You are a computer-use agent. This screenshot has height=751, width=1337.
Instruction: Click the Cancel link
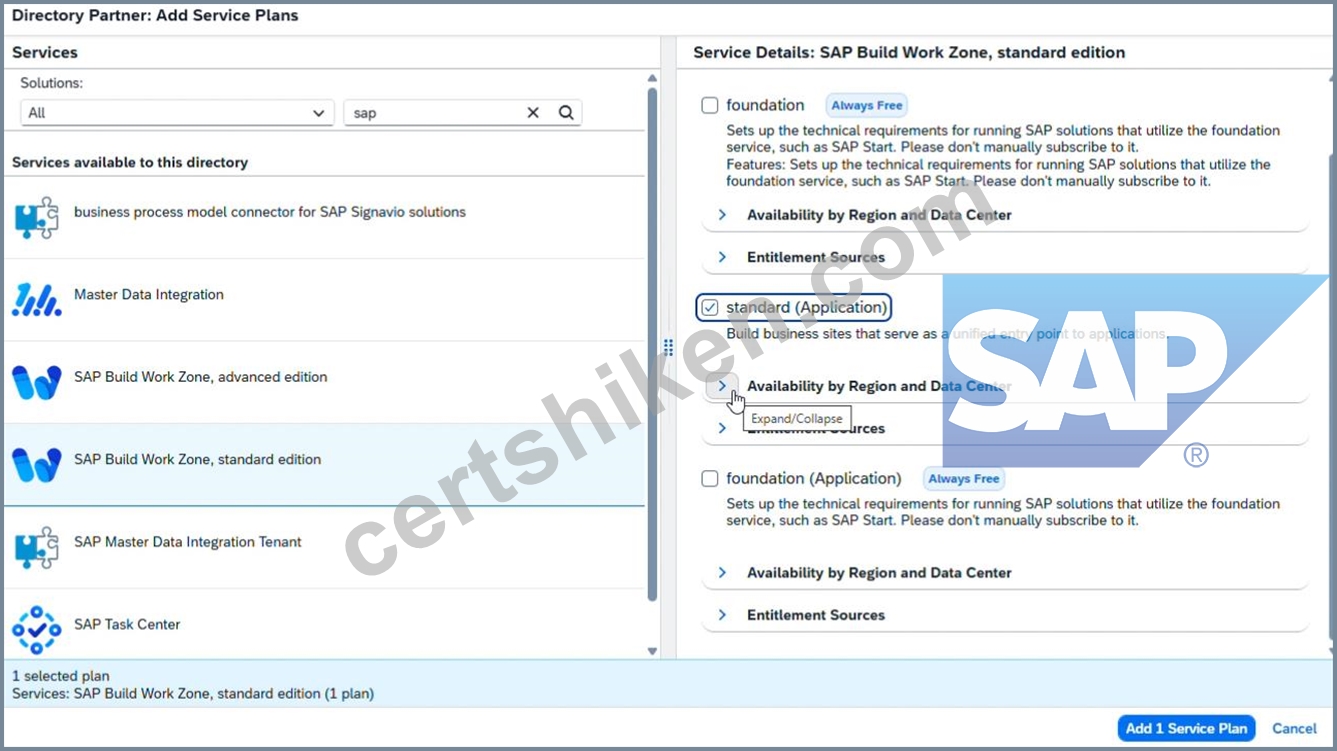click(x=1294, y=728)
